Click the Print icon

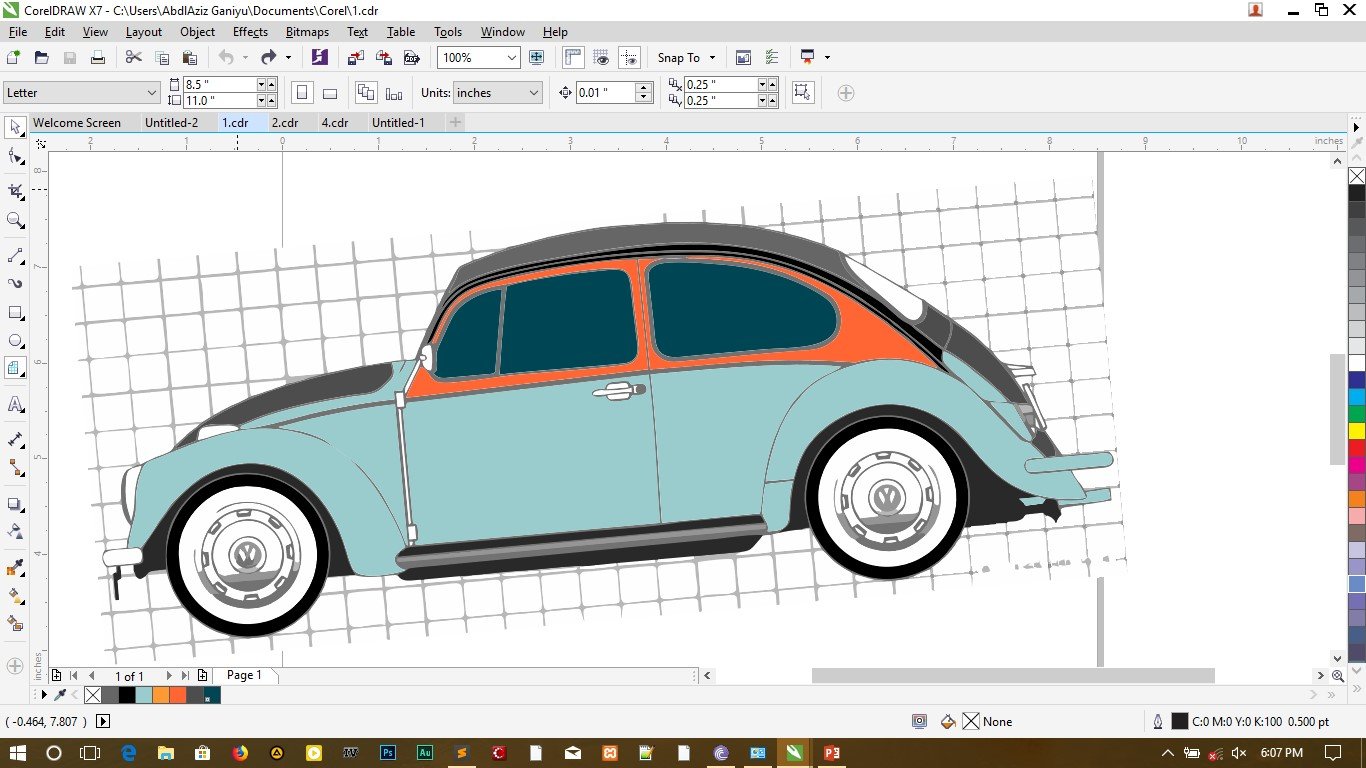click(98, 58)
